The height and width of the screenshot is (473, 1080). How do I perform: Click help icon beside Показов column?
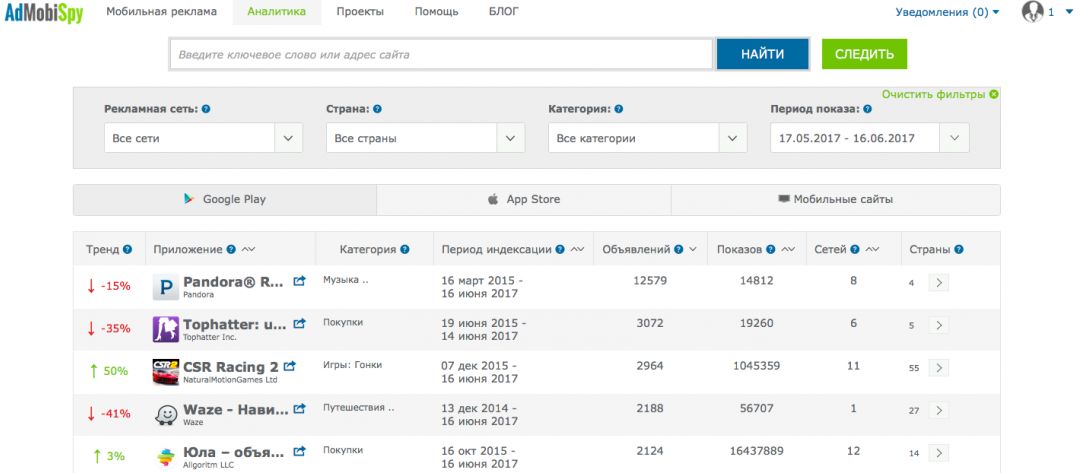(x=771, y=250)
